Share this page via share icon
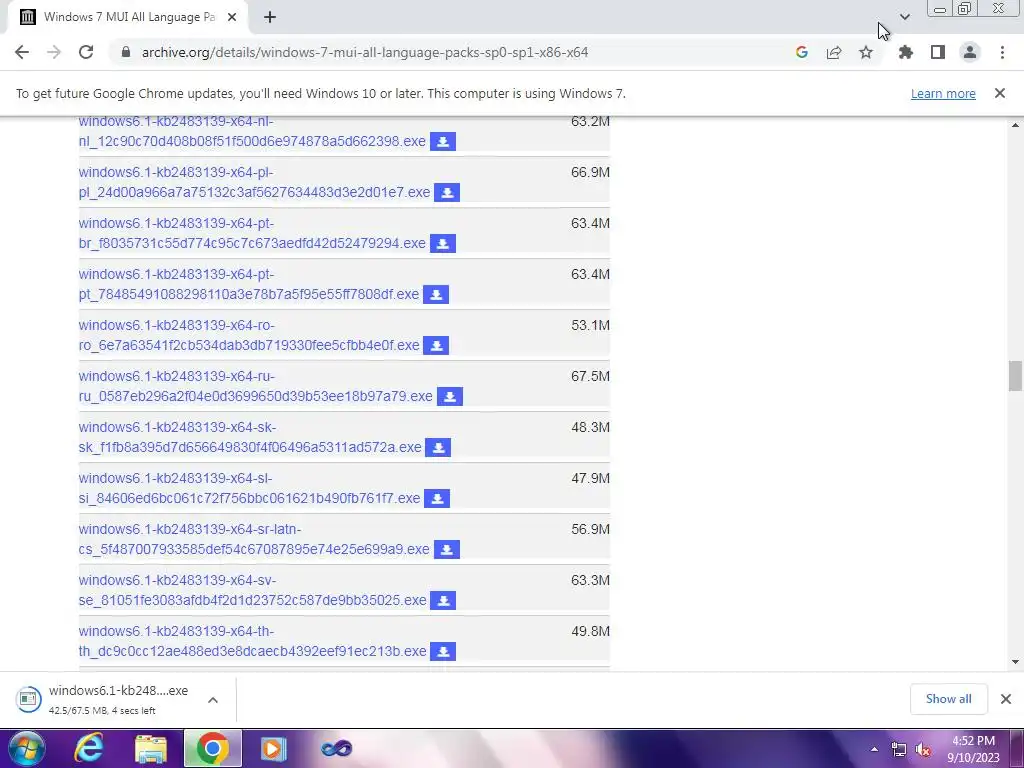This screenshot has width=1024, height=768. (x=834, y=52)
